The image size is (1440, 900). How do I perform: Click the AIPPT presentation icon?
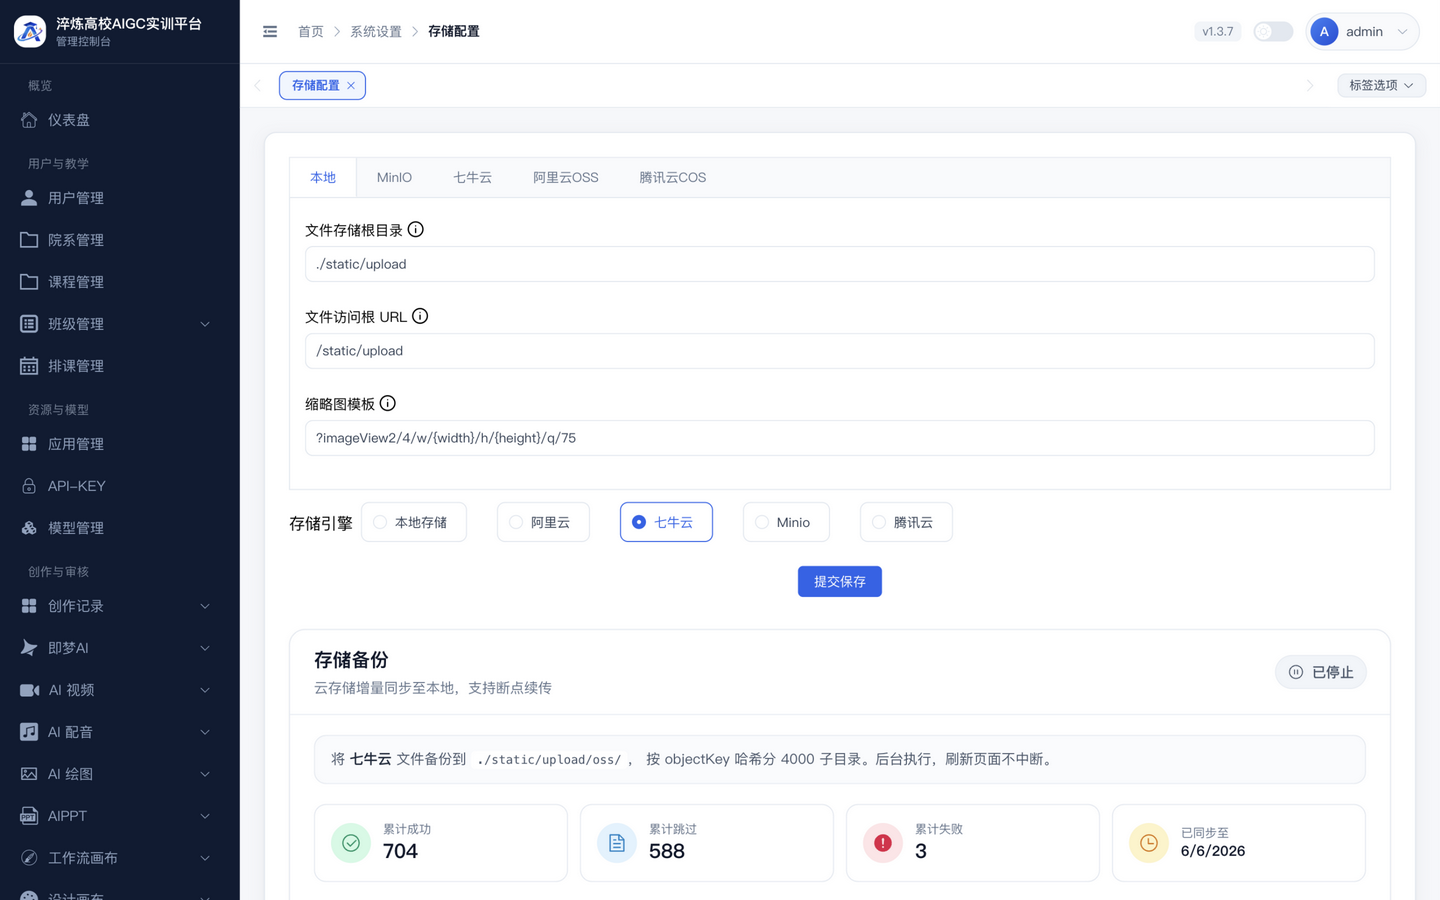[x=29, y=816]
